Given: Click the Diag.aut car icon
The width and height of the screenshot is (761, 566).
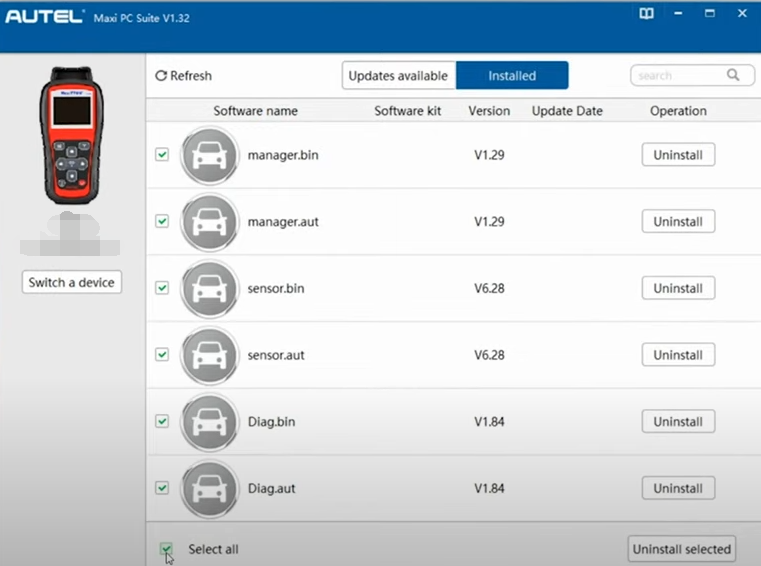Looking at the screenshot, I should click(209, 489).
